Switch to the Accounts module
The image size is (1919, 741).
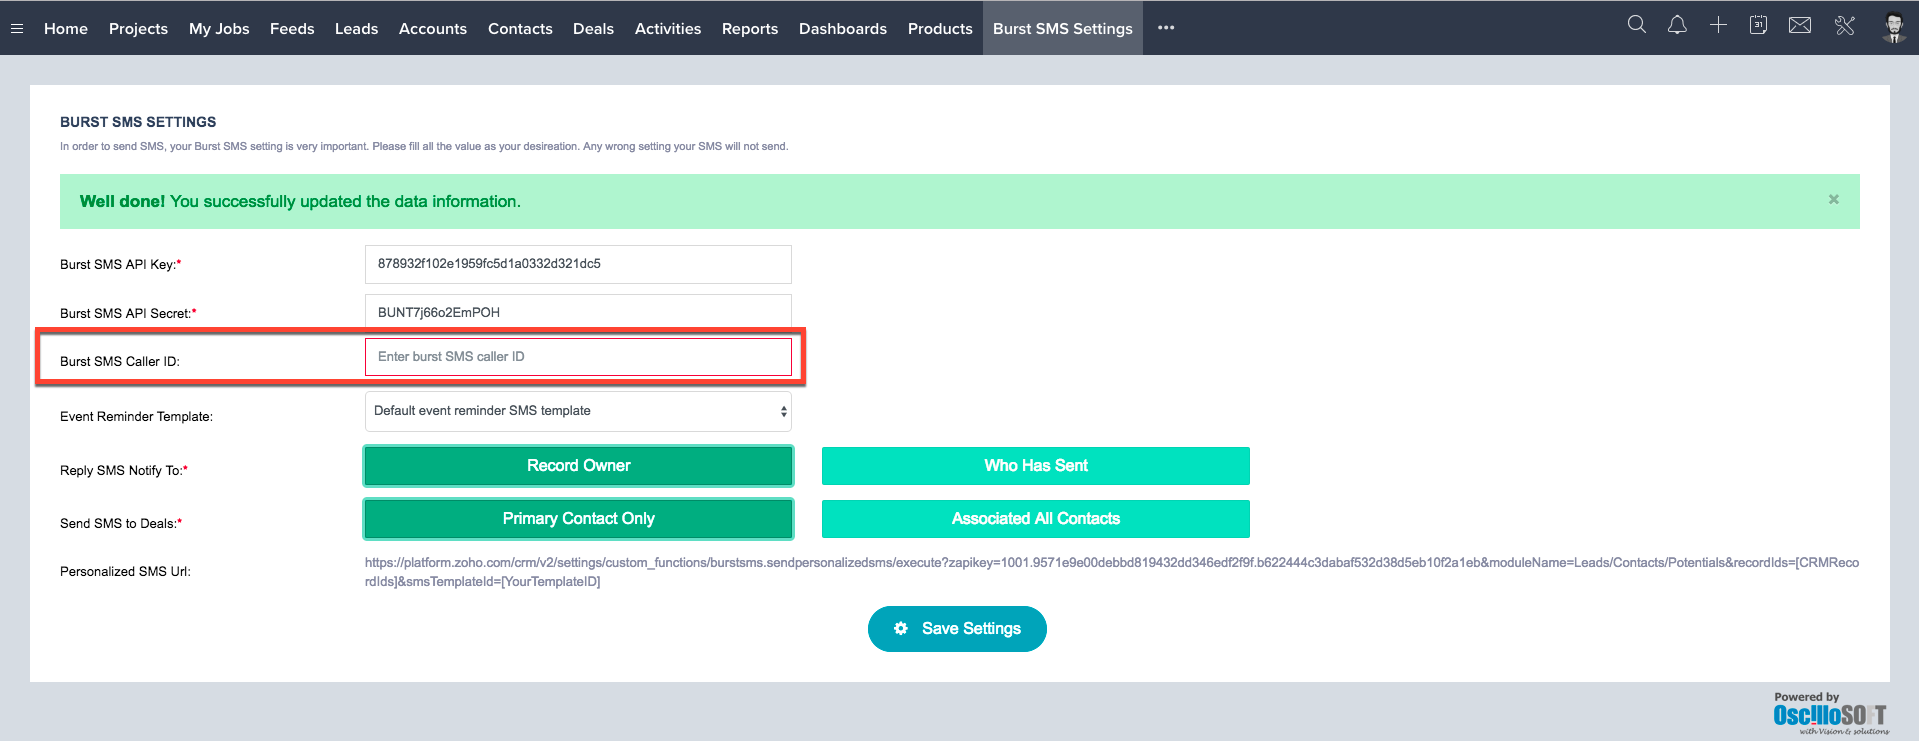click(x=433, y=29)
